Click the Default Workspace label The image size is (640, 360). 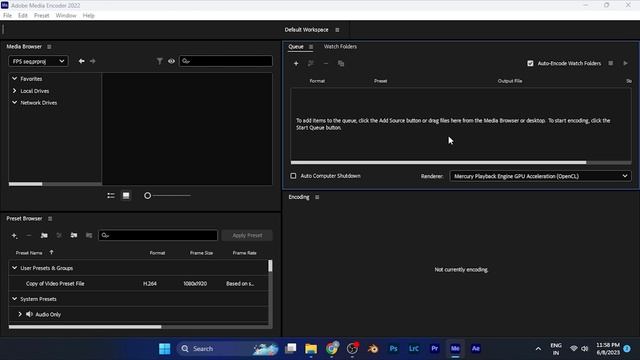306,30
